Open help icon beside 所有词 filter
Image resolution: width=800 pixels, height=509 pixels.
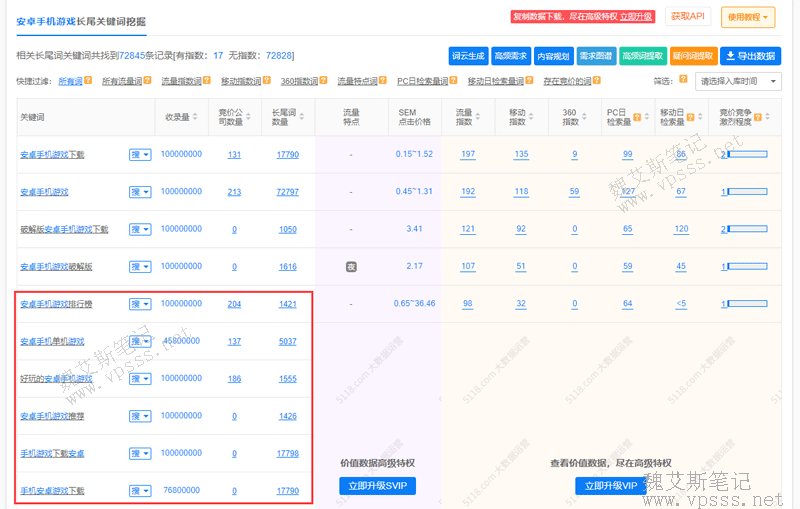coord(88,81)
